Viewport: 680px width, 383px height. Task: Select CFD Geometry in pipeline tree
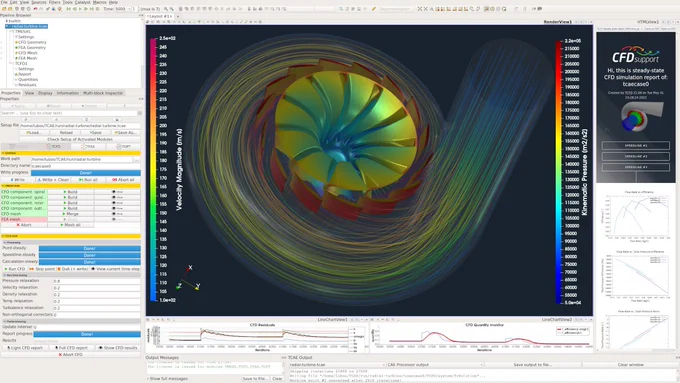(32, 42)
